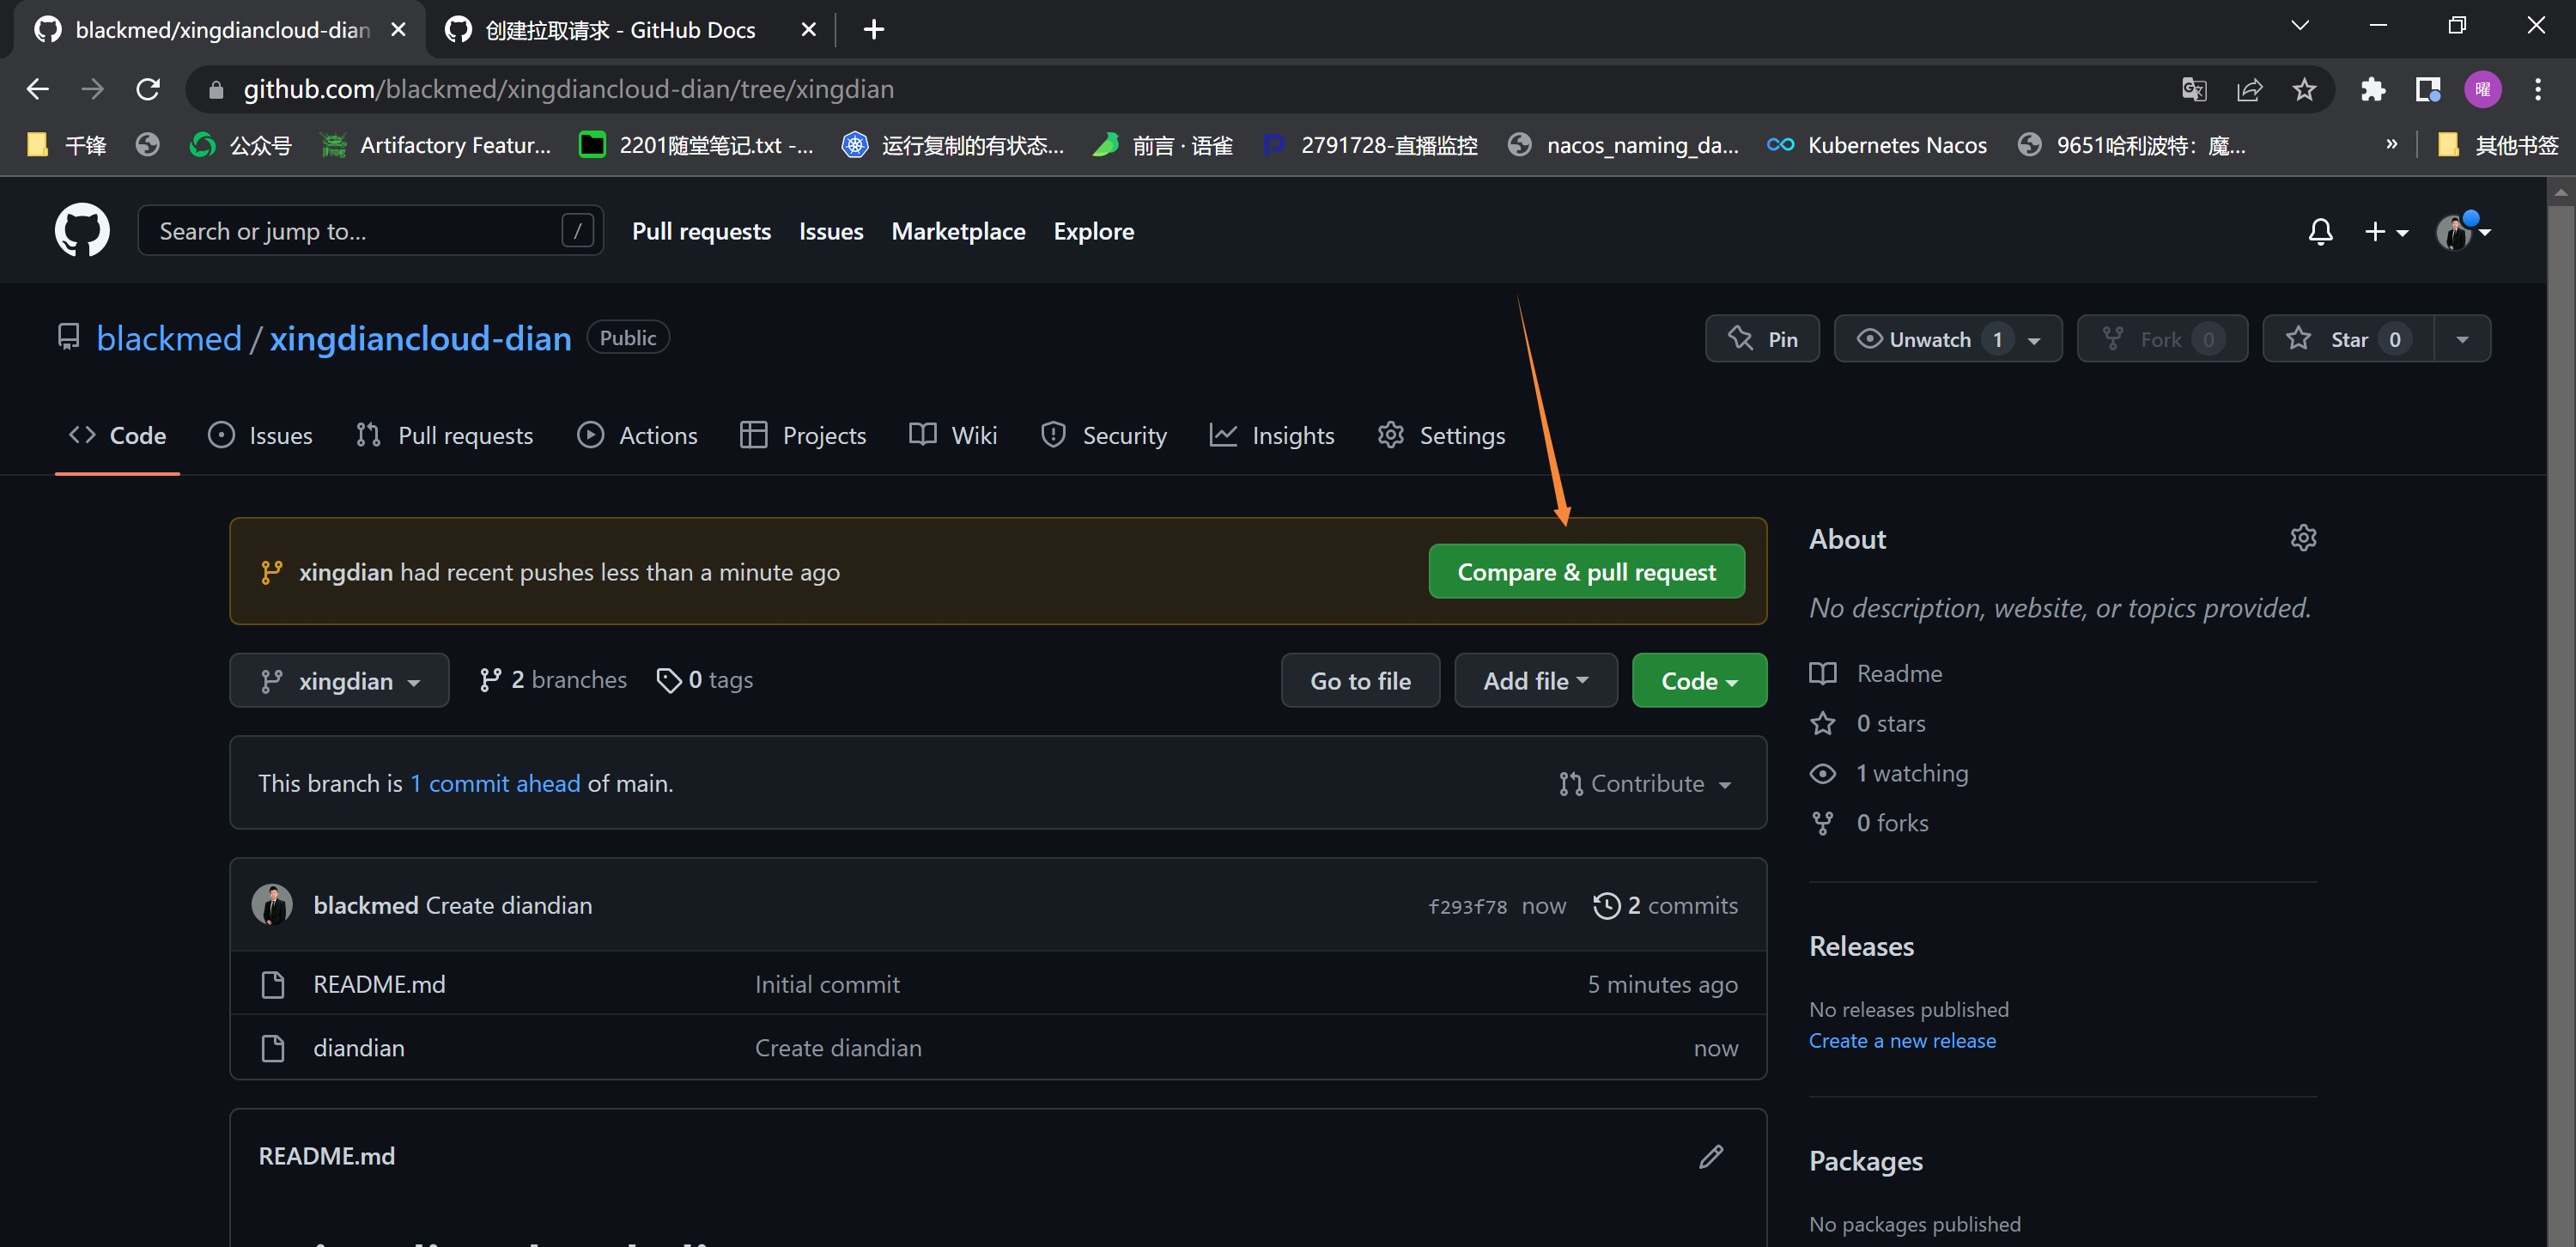Click the browser back arrow
Screen dimensions: 2576x1247
[x=37, y=89]
